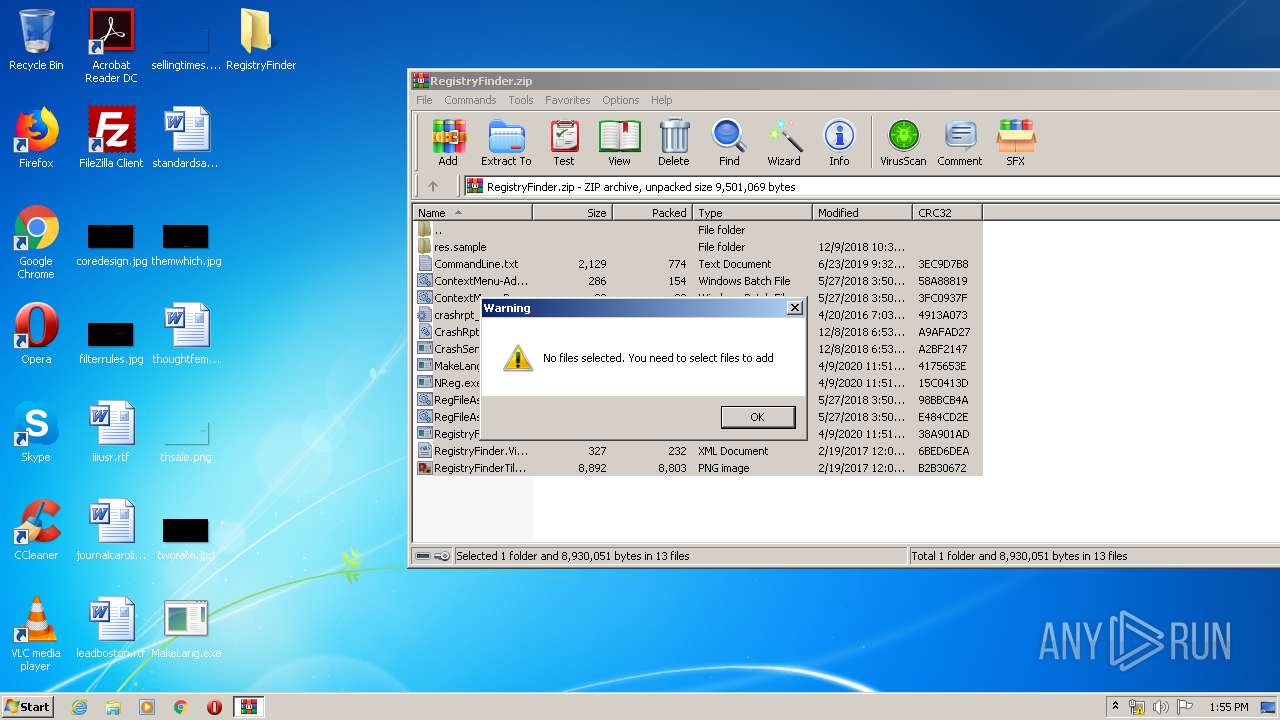Screen dimensions: 1280x720
Task: Select the ContextMenu-Ad... batch file
Action: click(697, 281)
